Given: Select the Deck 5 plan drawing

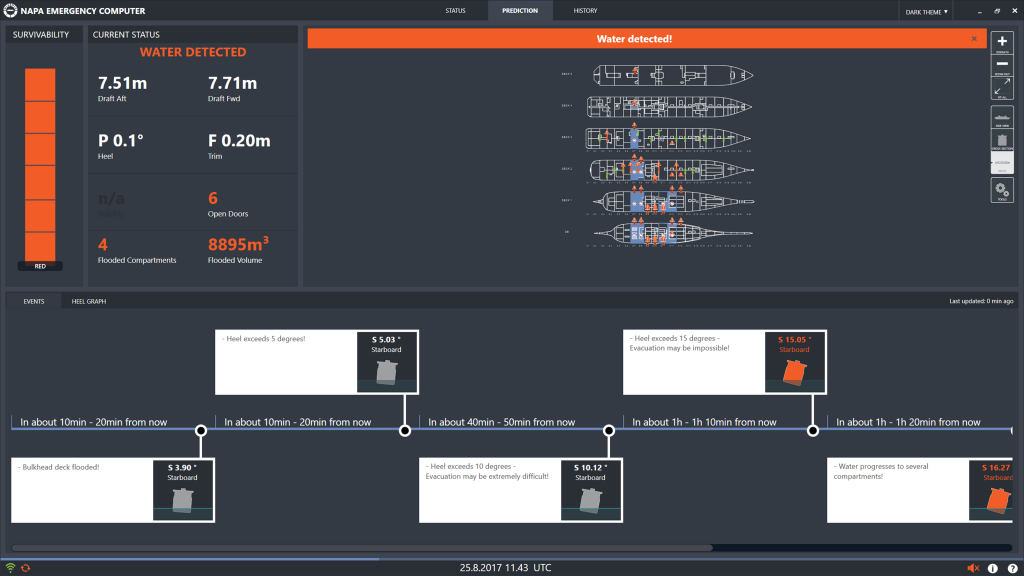Looking at the screenshot, I should pos(673,75).
